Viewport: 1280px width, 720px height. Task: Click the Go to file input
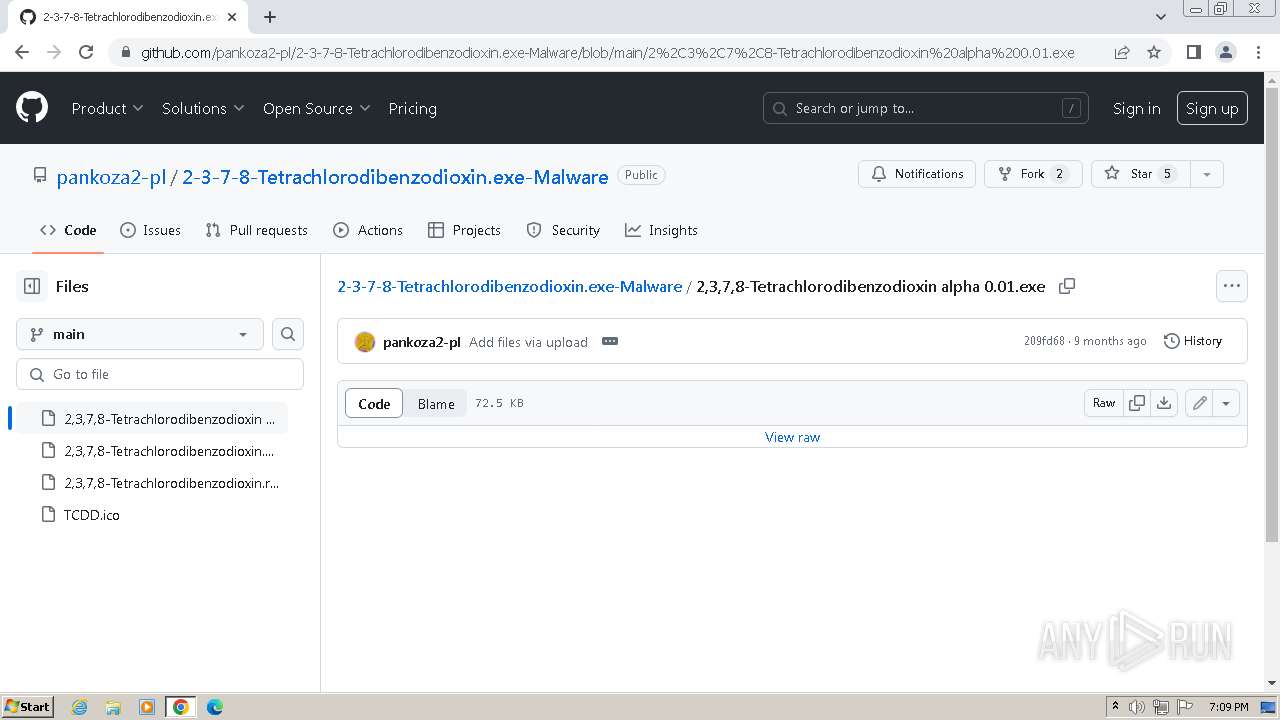[x=160, y=374]
